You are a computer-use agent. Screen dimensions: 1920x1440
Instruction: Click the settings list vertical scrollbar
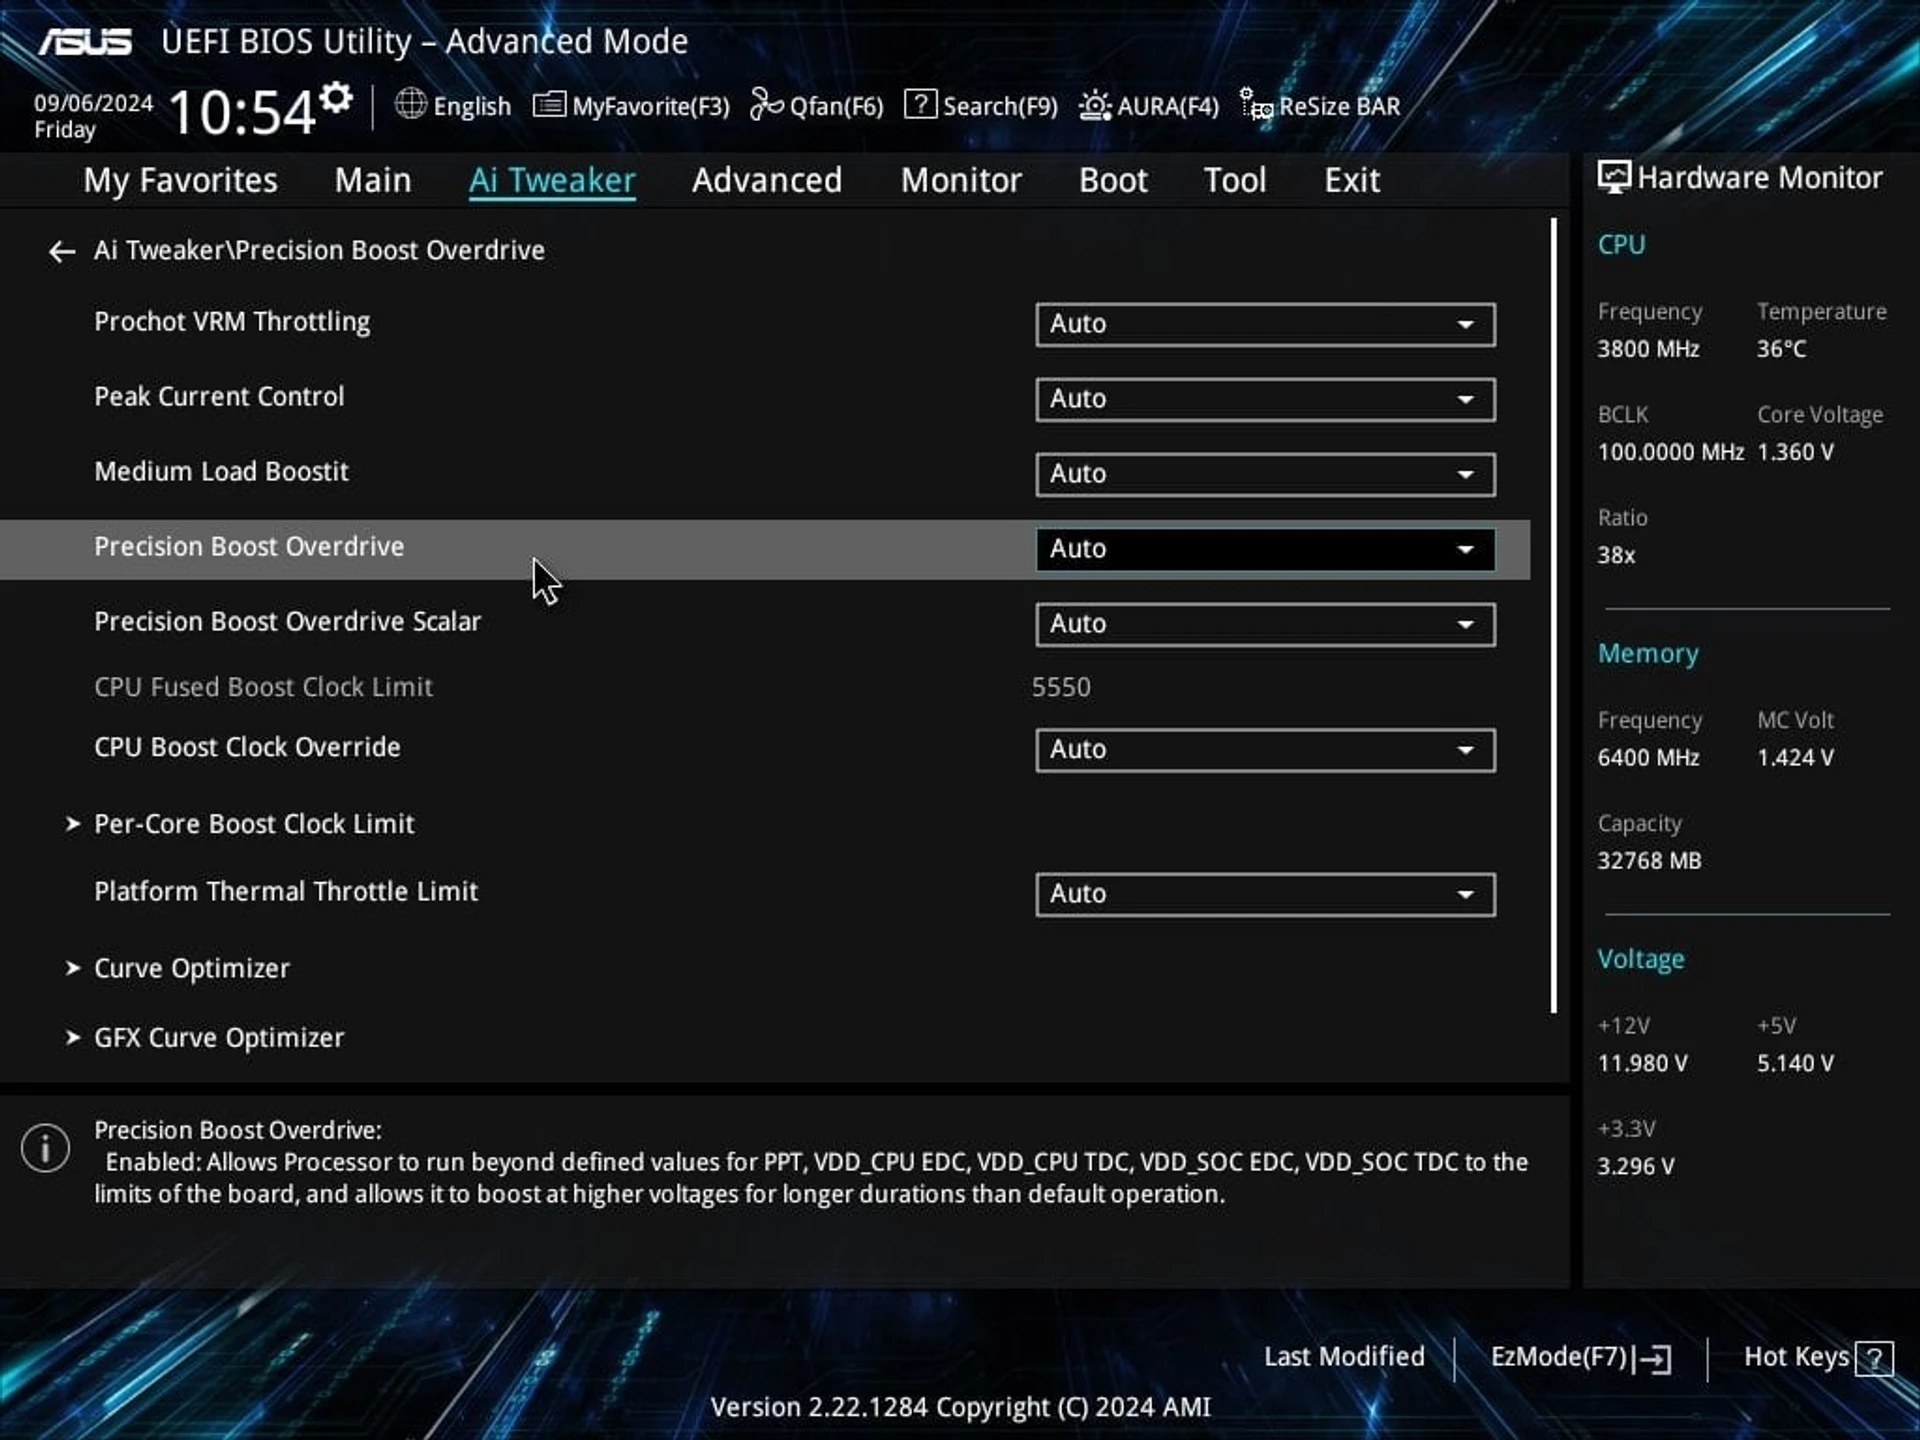pos(1554,616)
